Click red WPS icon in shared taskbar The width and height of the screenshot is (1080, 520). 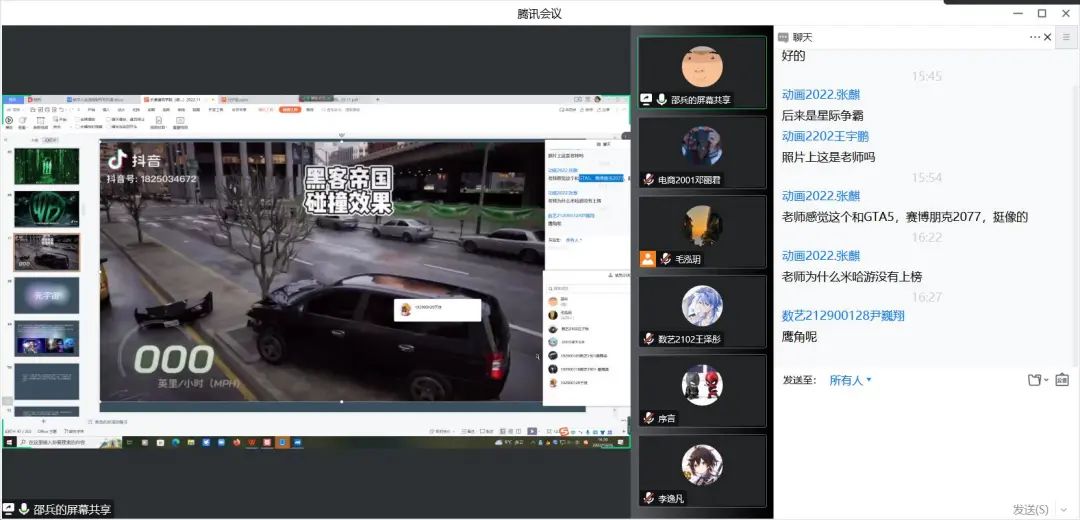(252, 442)
